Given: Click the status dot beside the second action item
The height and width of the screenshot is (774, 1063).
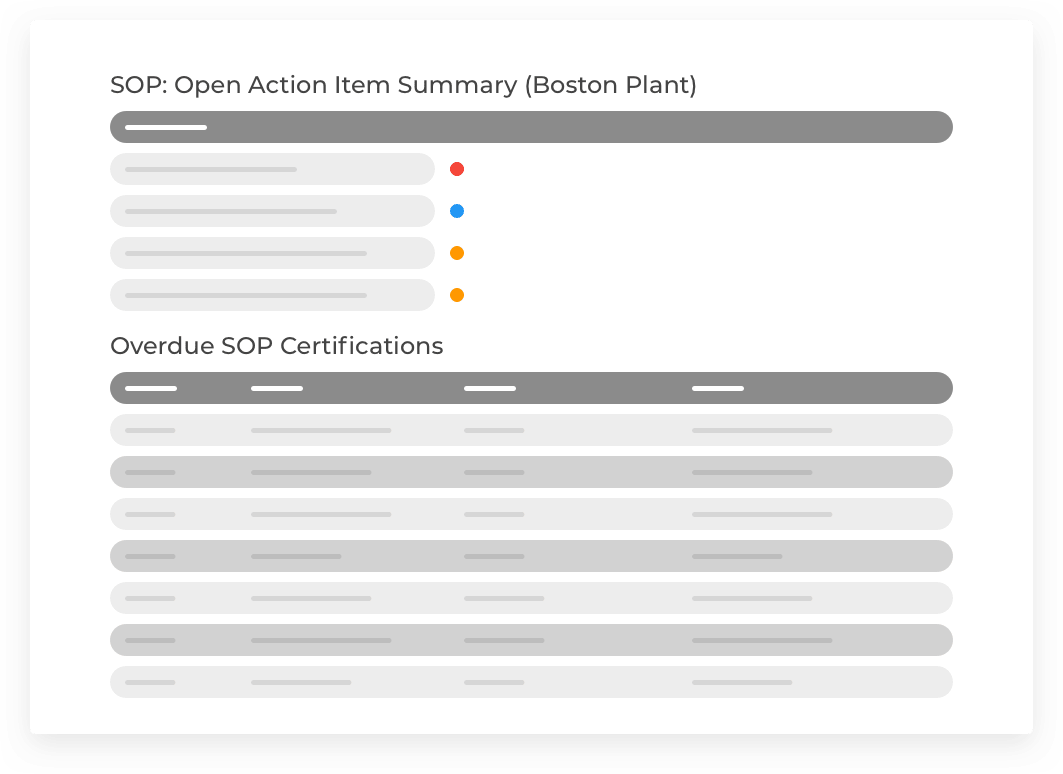Looking at the screenshot, I should pos(457,211).
